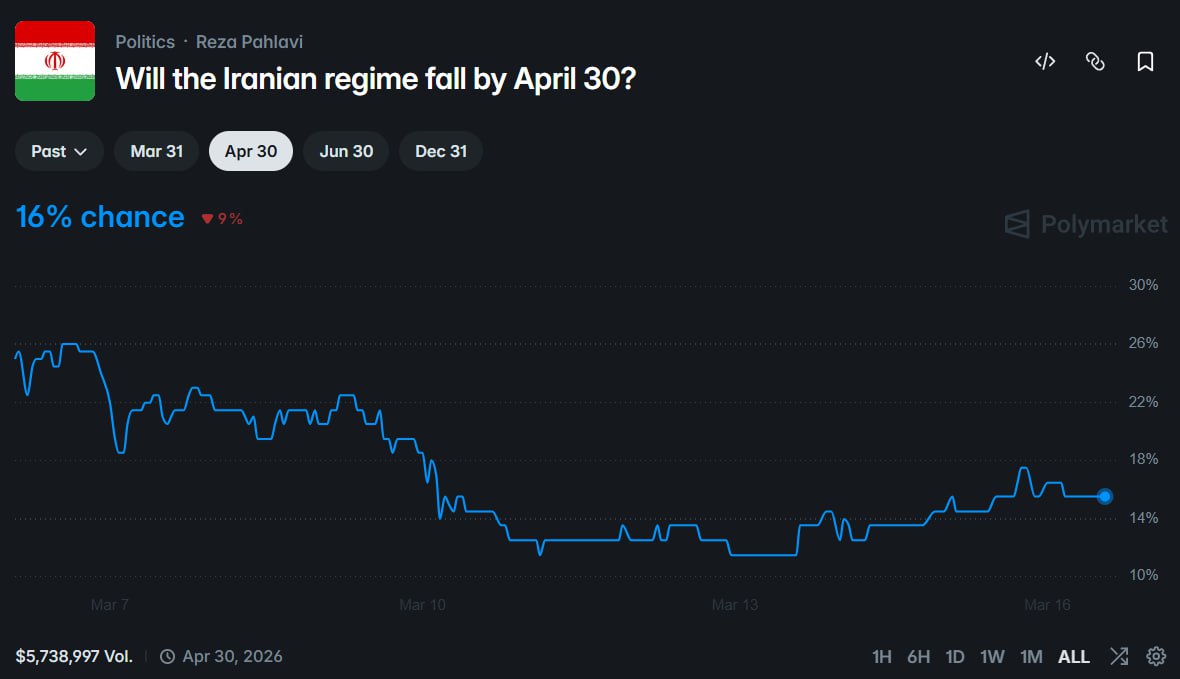
Task: Click the Iran flag market thumbnail
Action: (55, 61)
